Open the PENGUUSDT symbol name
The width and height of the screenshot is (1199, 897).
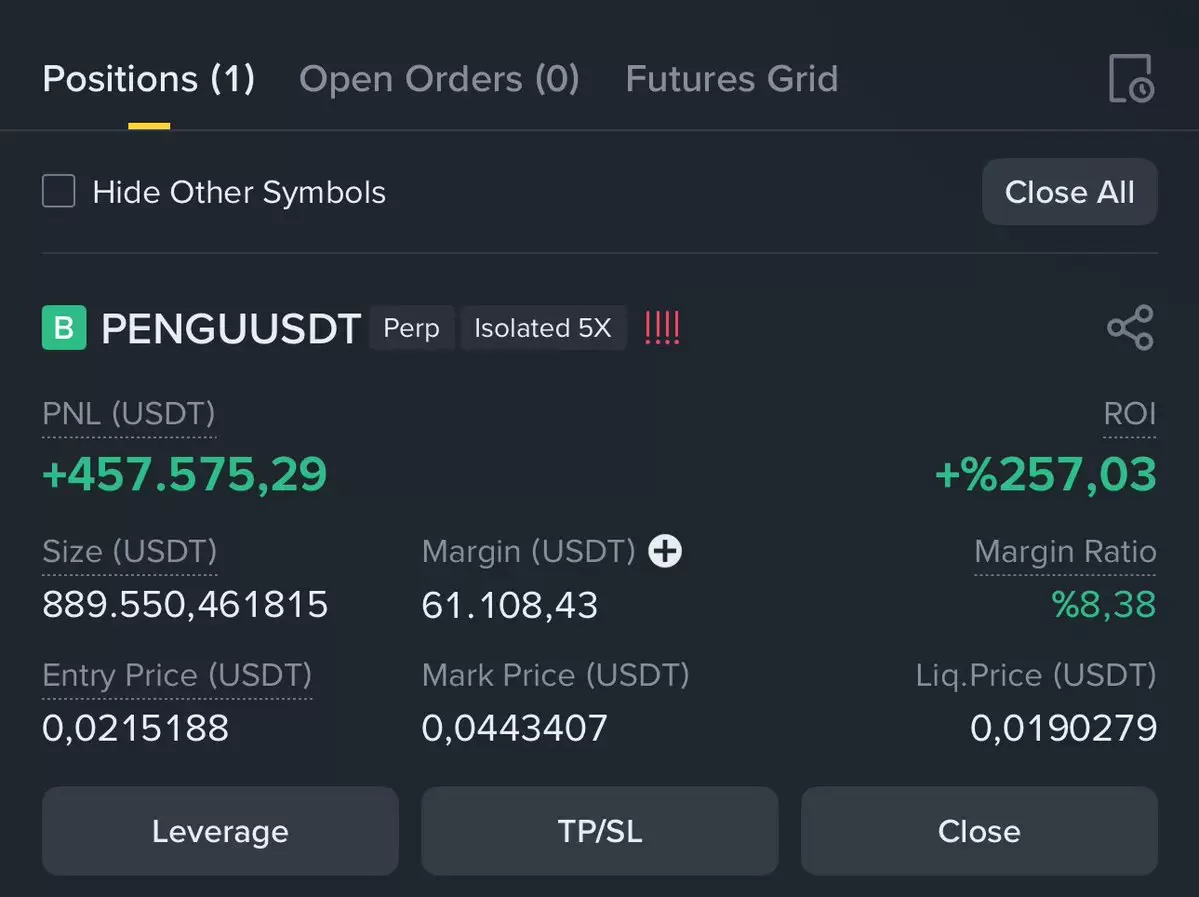click(x=231, y=329)
